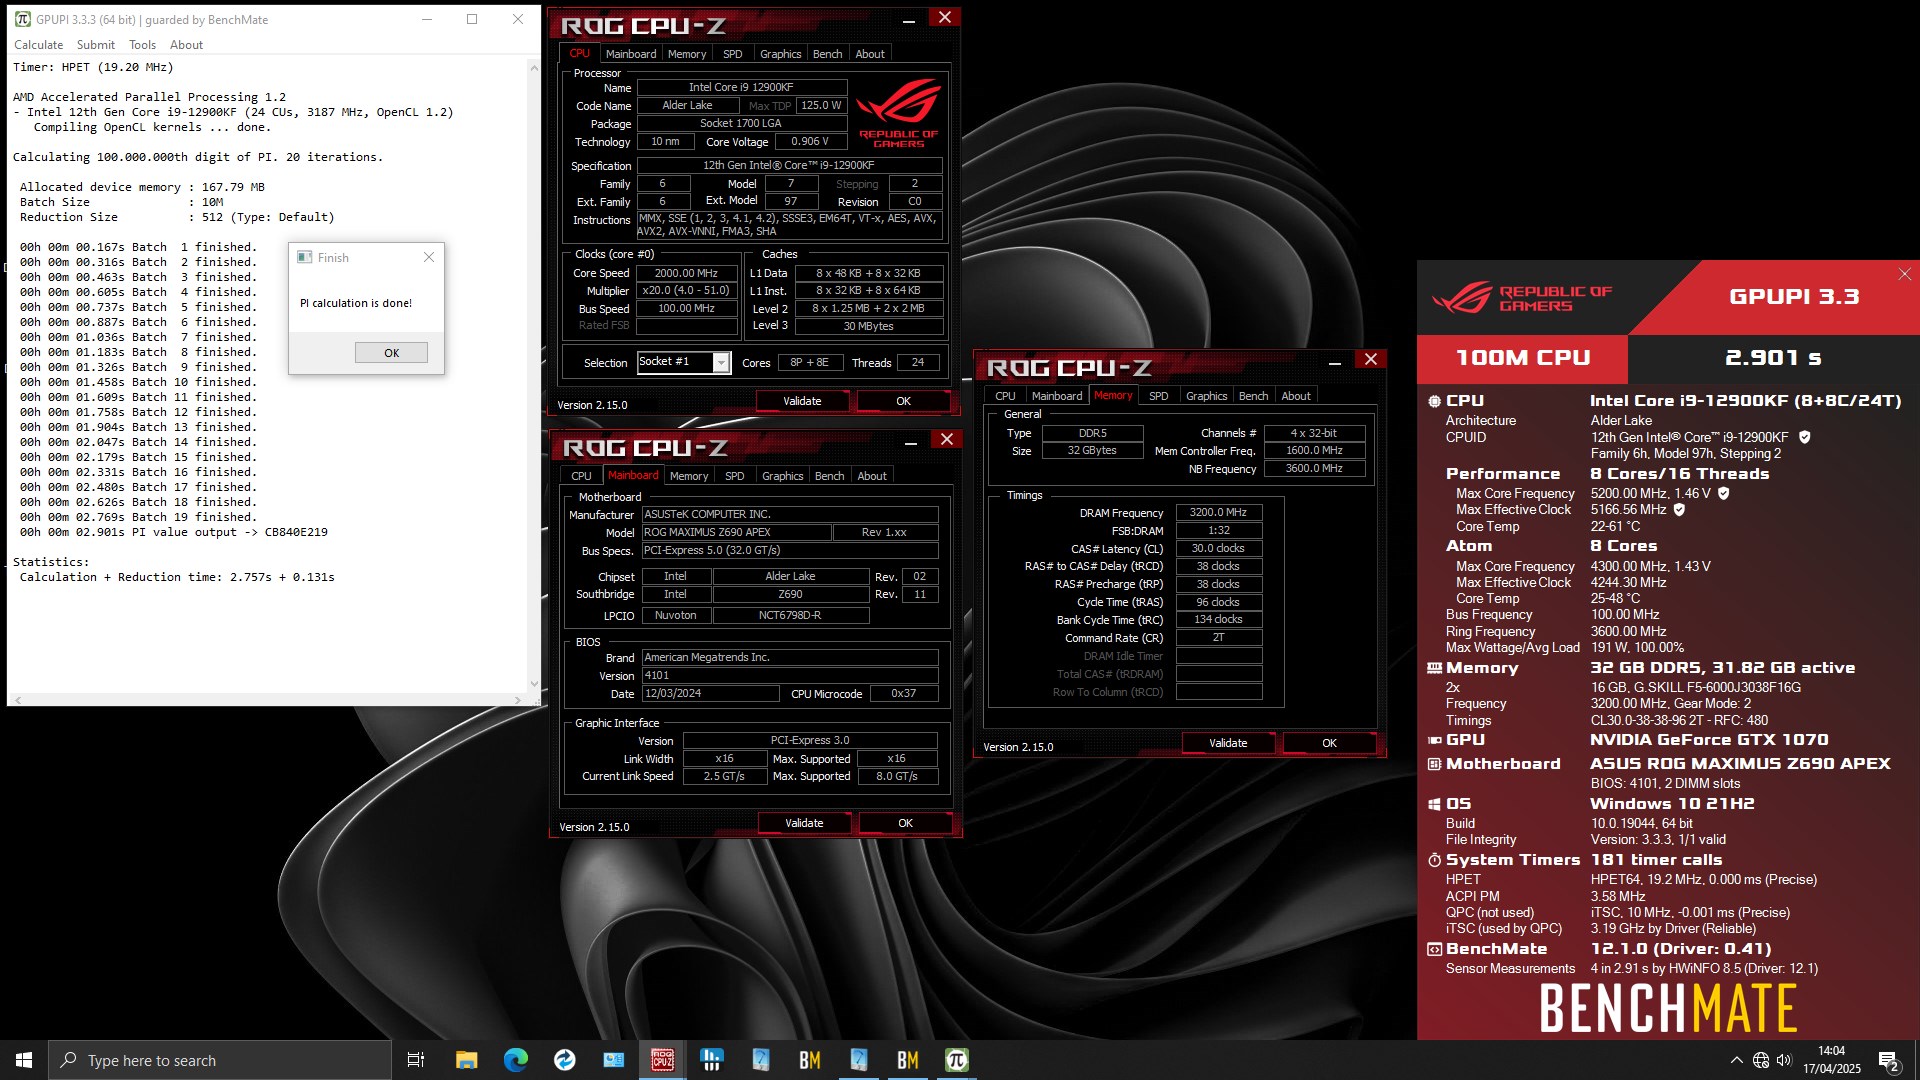Click the GPUPI pi icon in title bar
This screenshot has width=1920, height=1080.
[22, 19]
